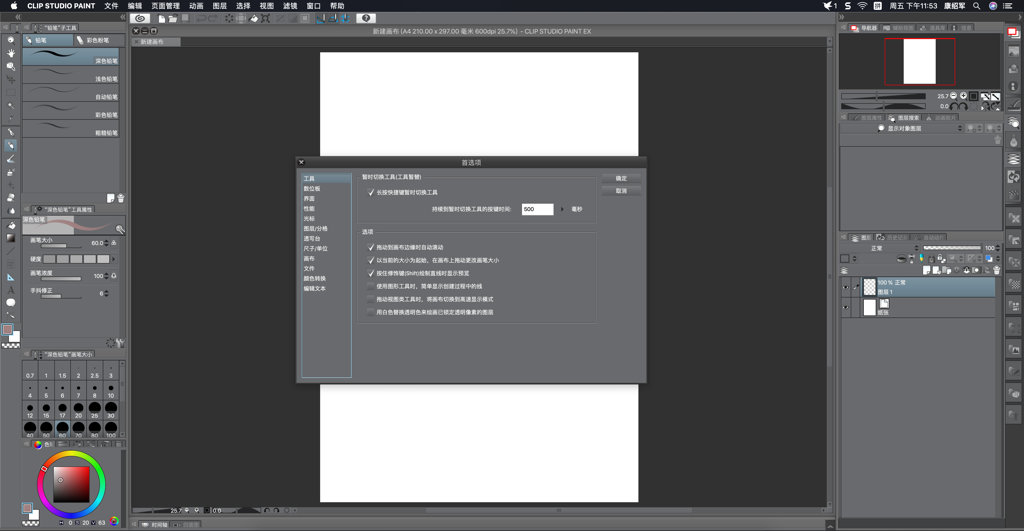Viewport: 1024px width, 531px height.
Task: Zoom in using navigator plus icon
Action: coord(962,96)
